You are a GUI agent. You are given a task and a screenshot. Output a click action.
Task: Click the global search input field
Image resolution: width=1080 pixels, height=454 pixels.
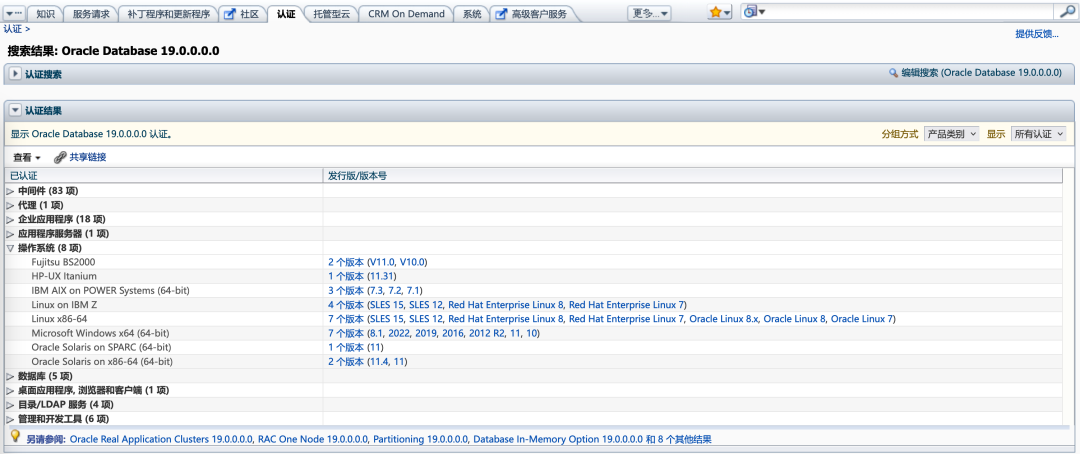(x=911, y=12)
